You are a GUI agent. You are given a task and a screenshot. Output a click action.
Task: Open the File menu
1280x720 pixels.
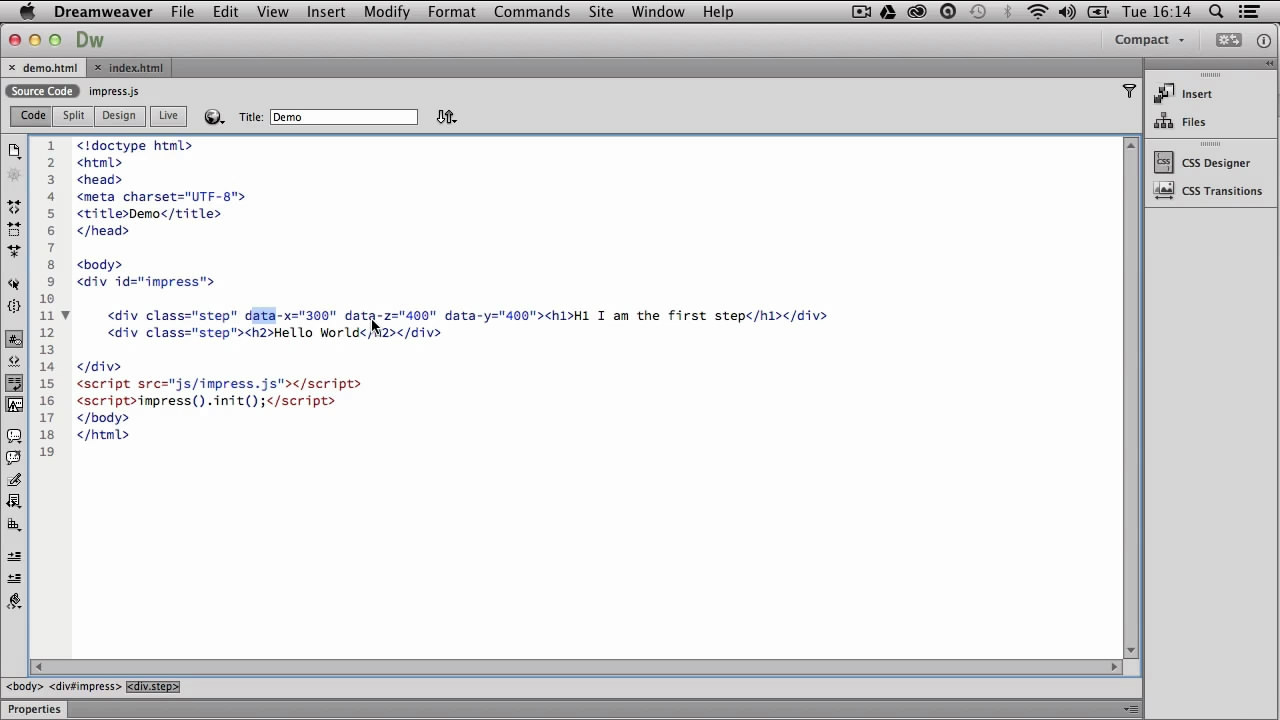[182, 12]
